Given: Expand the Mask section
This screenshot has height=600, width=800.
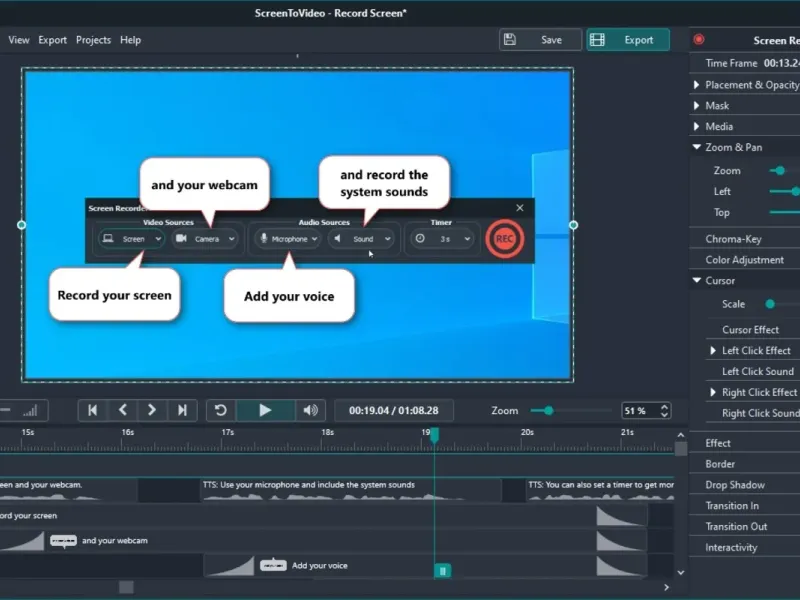Looking at the screenshot, I should click(696, 106).
